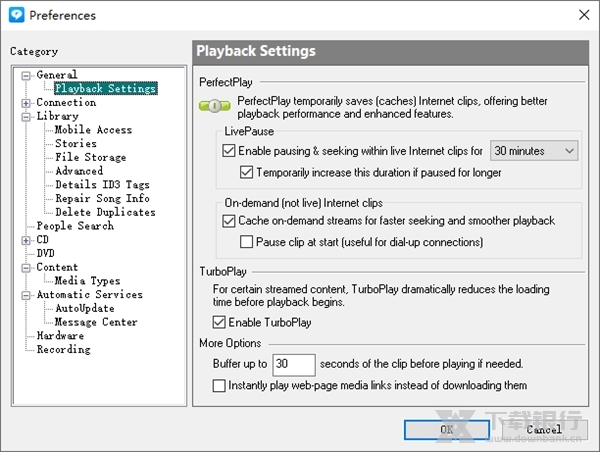Screen dimensions: 600x452
Task: Collapse the General tree node
Action: tap(27, 75)
